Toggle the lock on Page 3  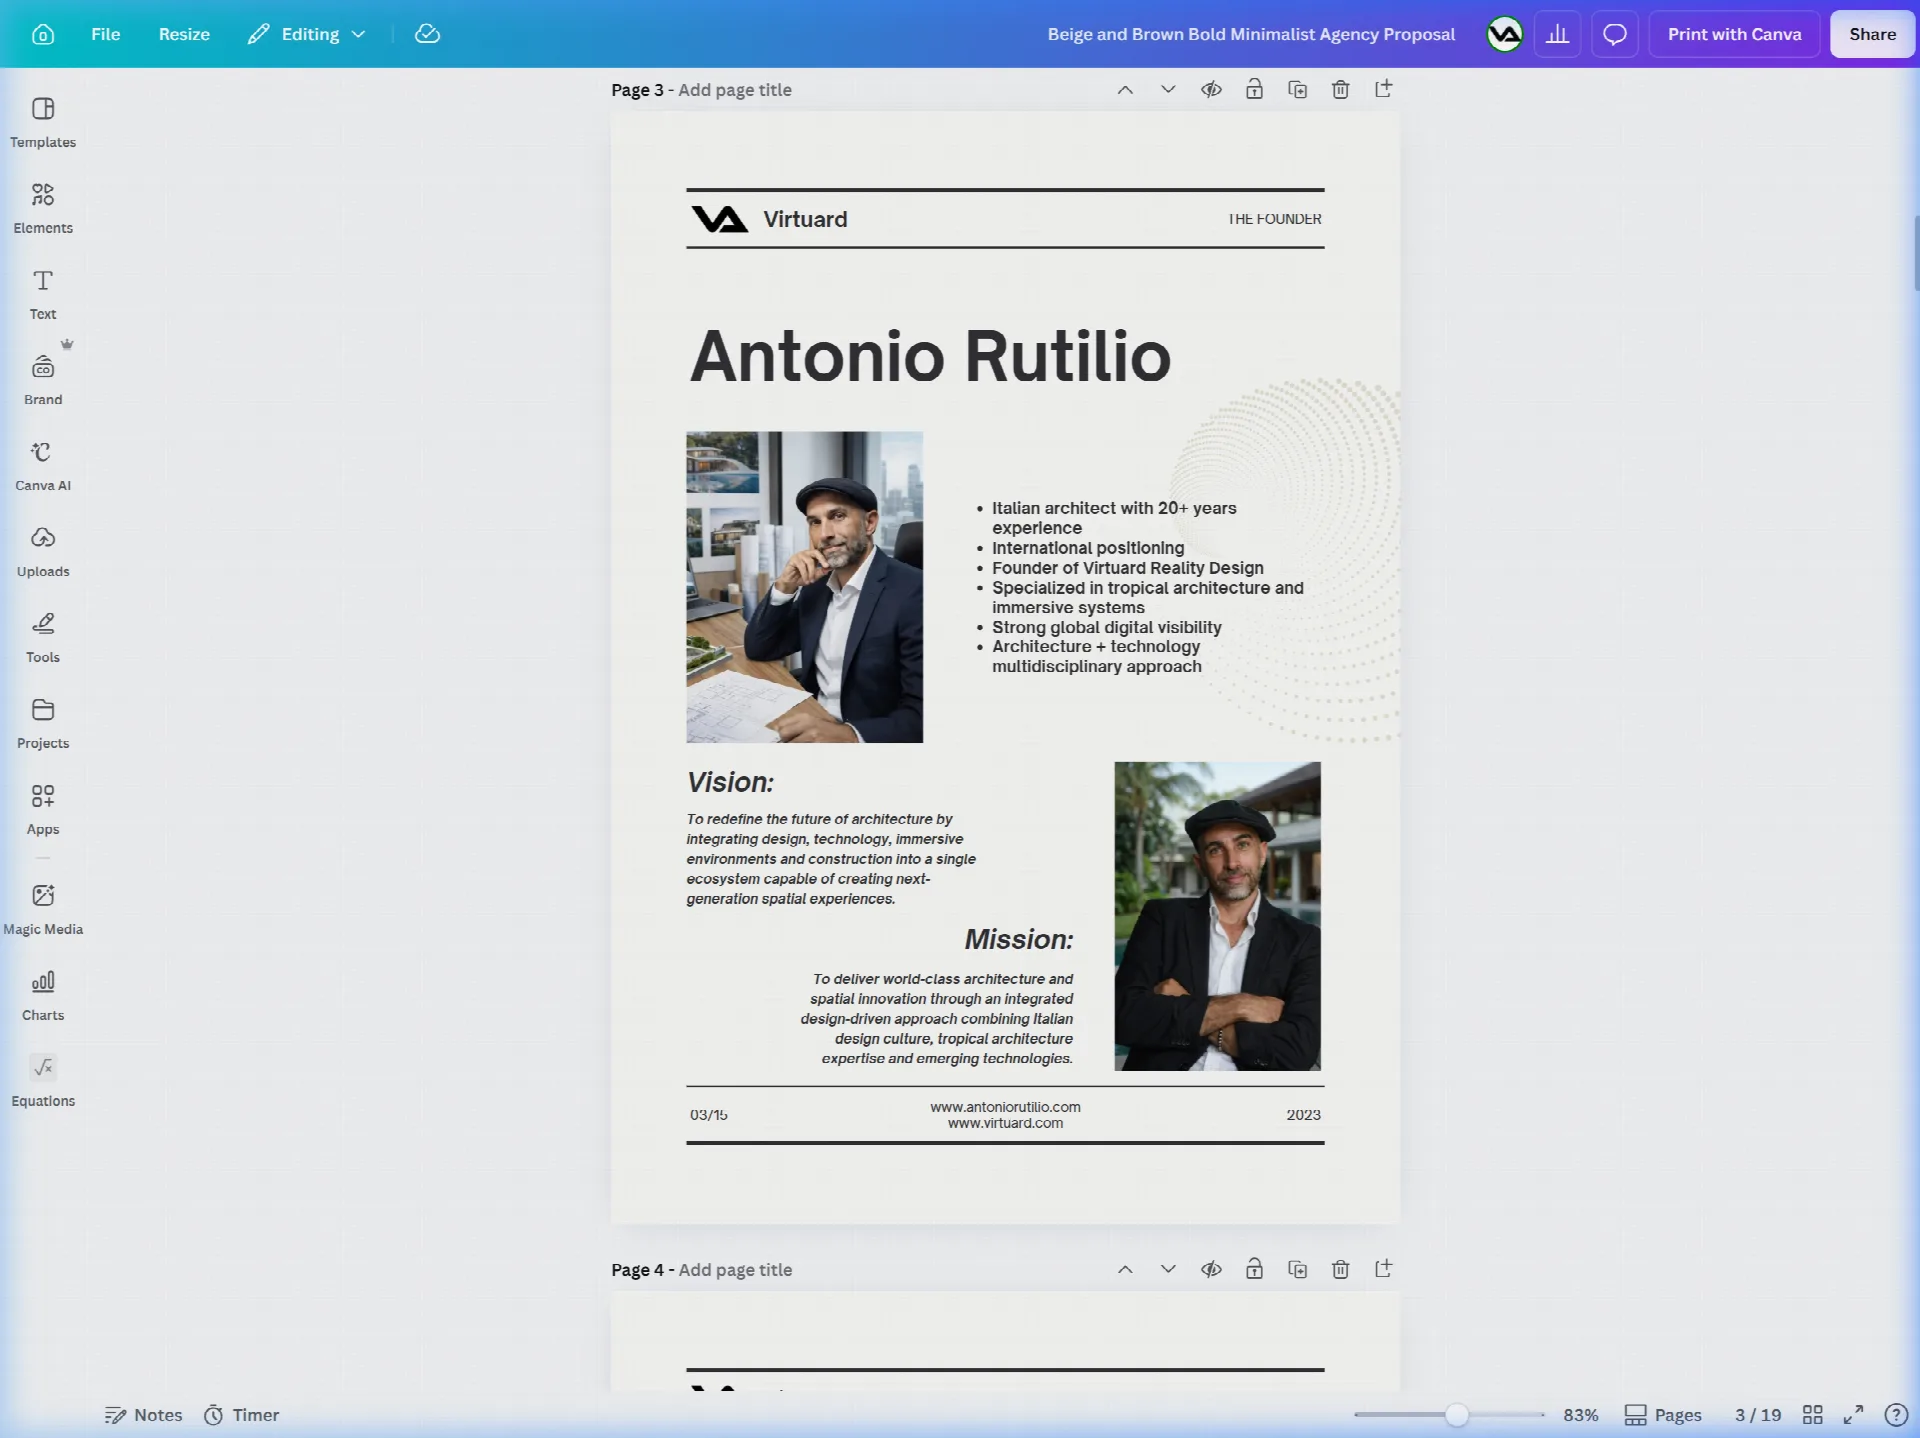(x=1254, y=90)
